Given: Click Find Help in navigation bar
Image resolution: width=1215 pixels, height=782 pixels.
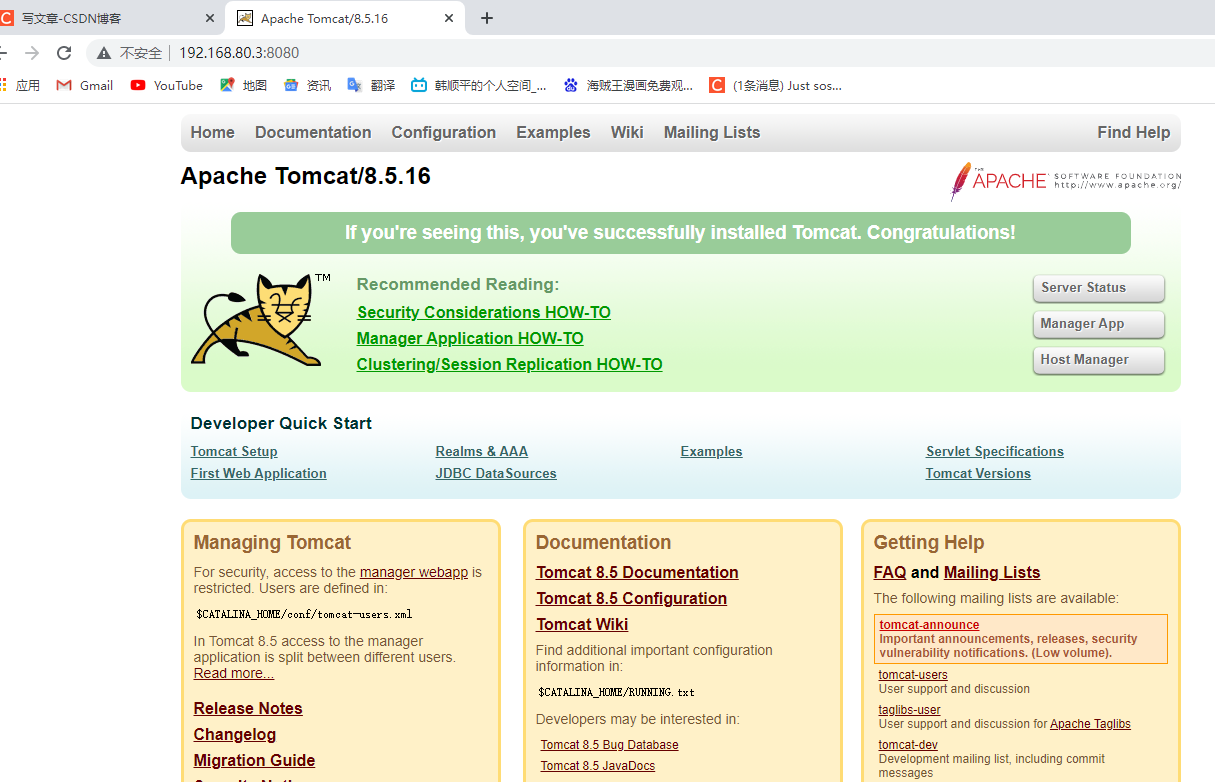Looking at the screenshot, I should [1133, 132].
